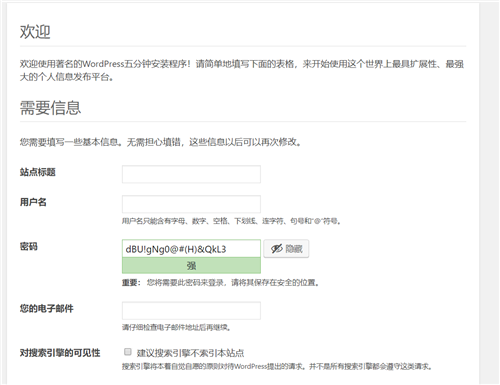Click the 请仔细检查电子邮件地址后再继续 hint
The width and height of the screenshot is (500, 385).
[x=177, y=328]
